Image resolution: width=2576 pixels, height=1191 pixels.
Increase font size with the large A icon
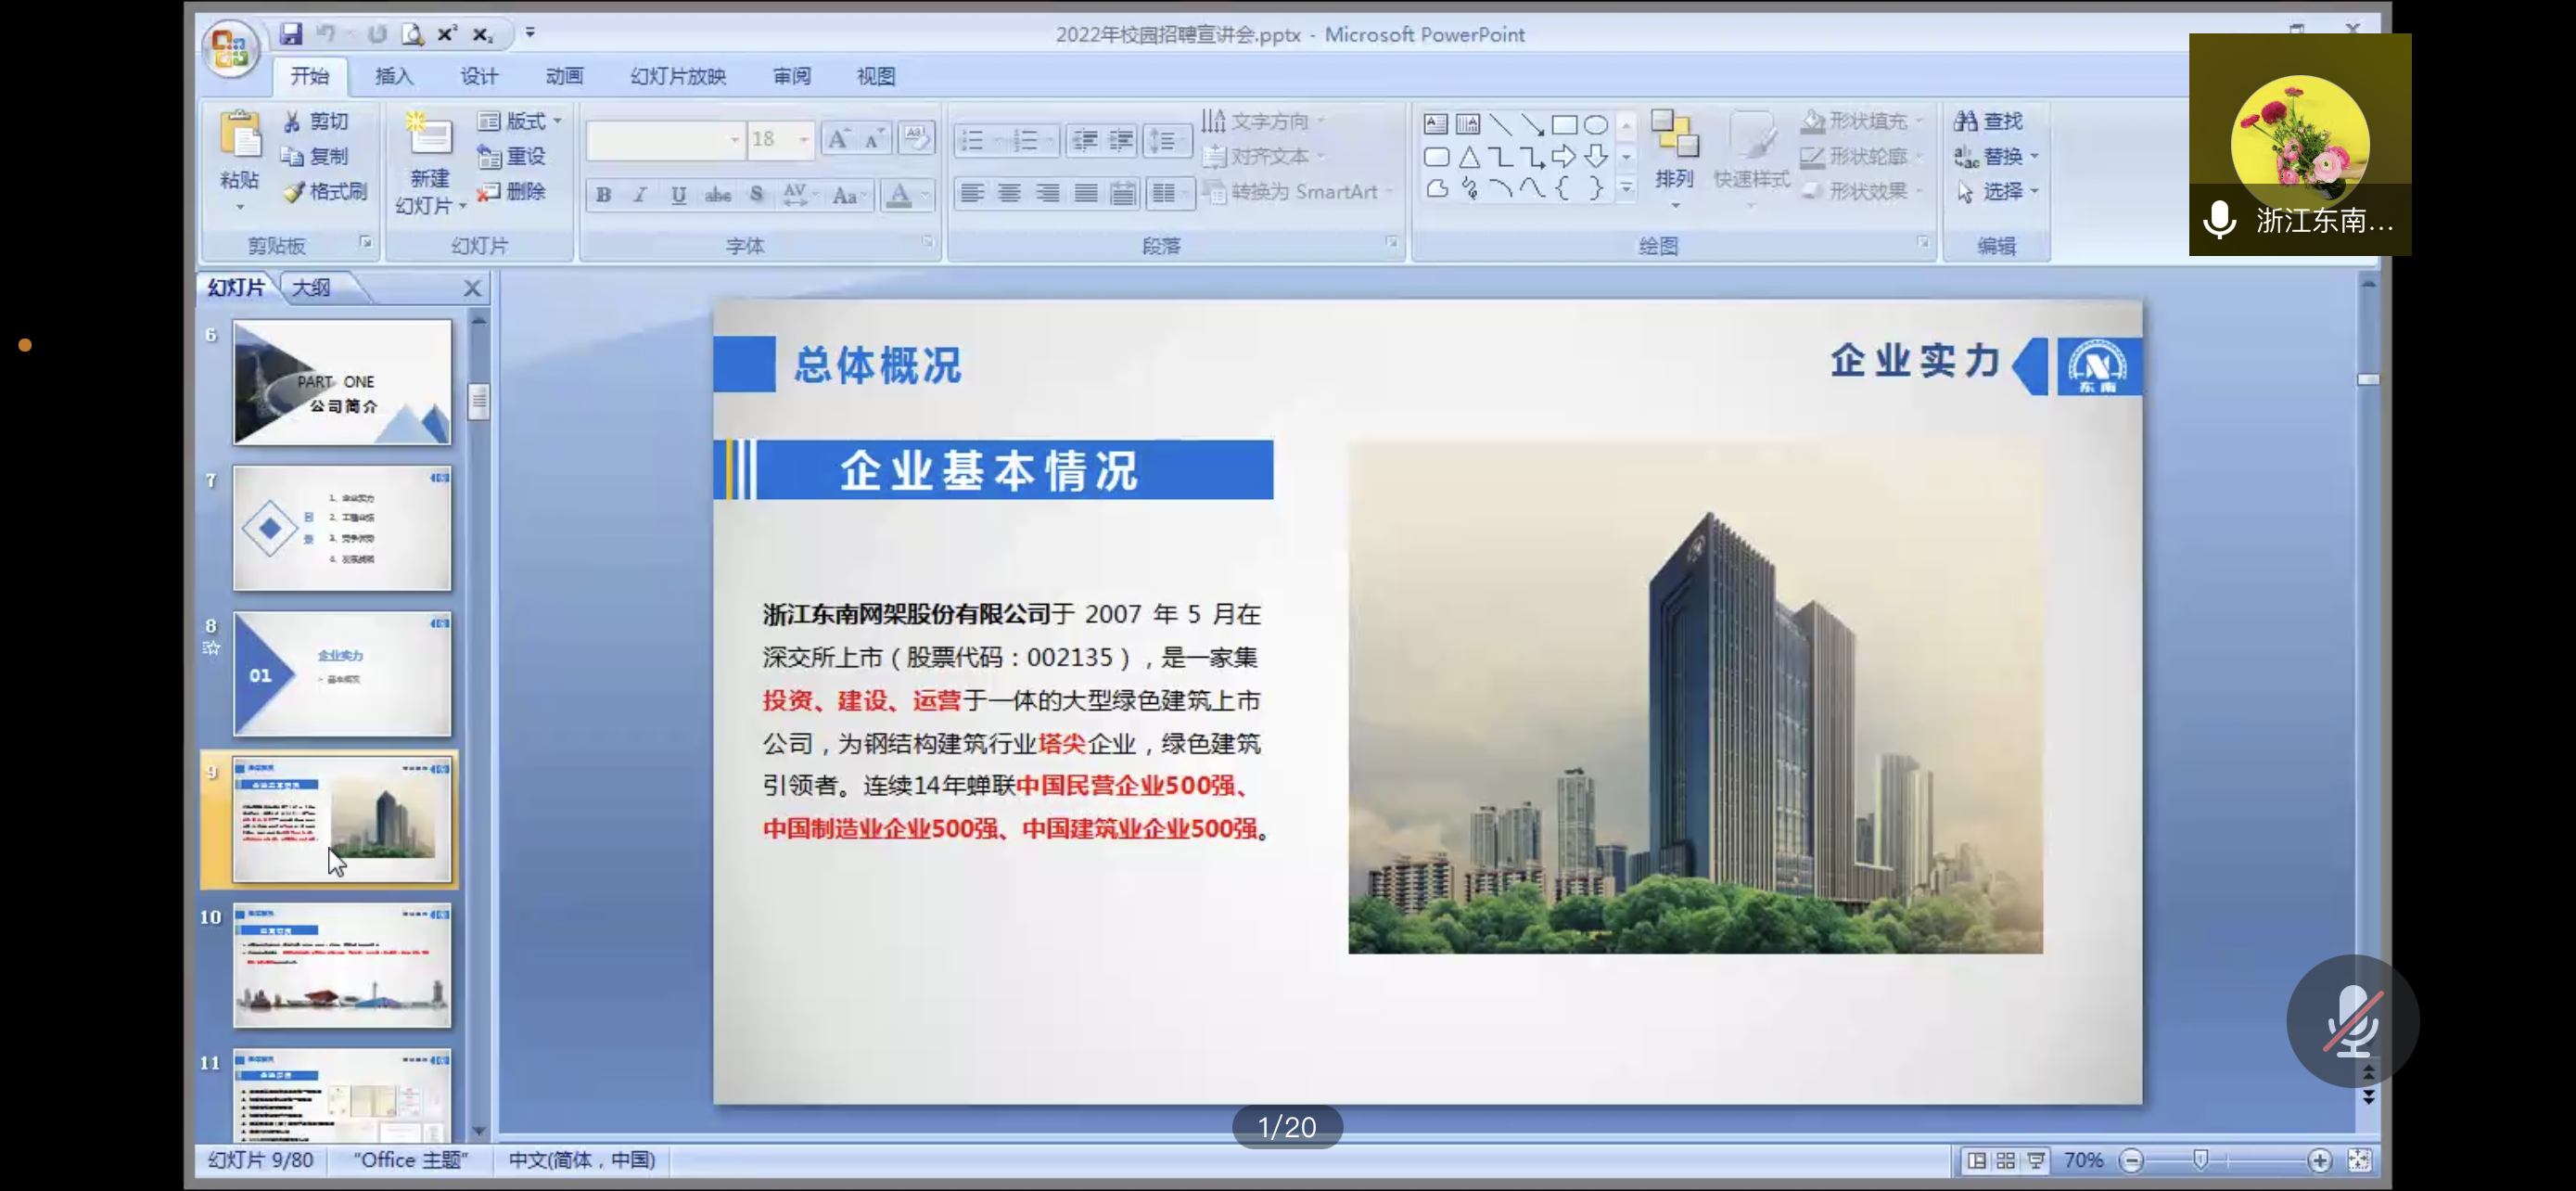click(838, 139)
